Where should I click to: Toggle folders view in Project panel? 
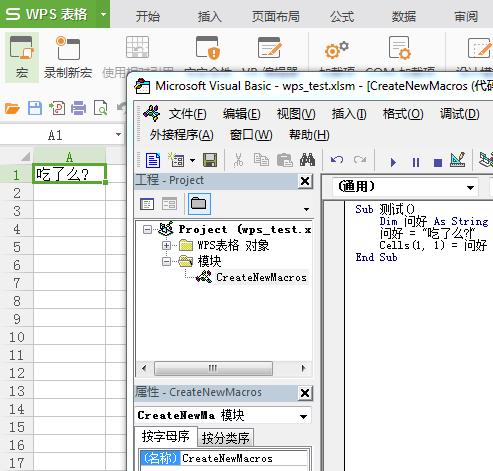pyautogui.click(x=199, y=204)
